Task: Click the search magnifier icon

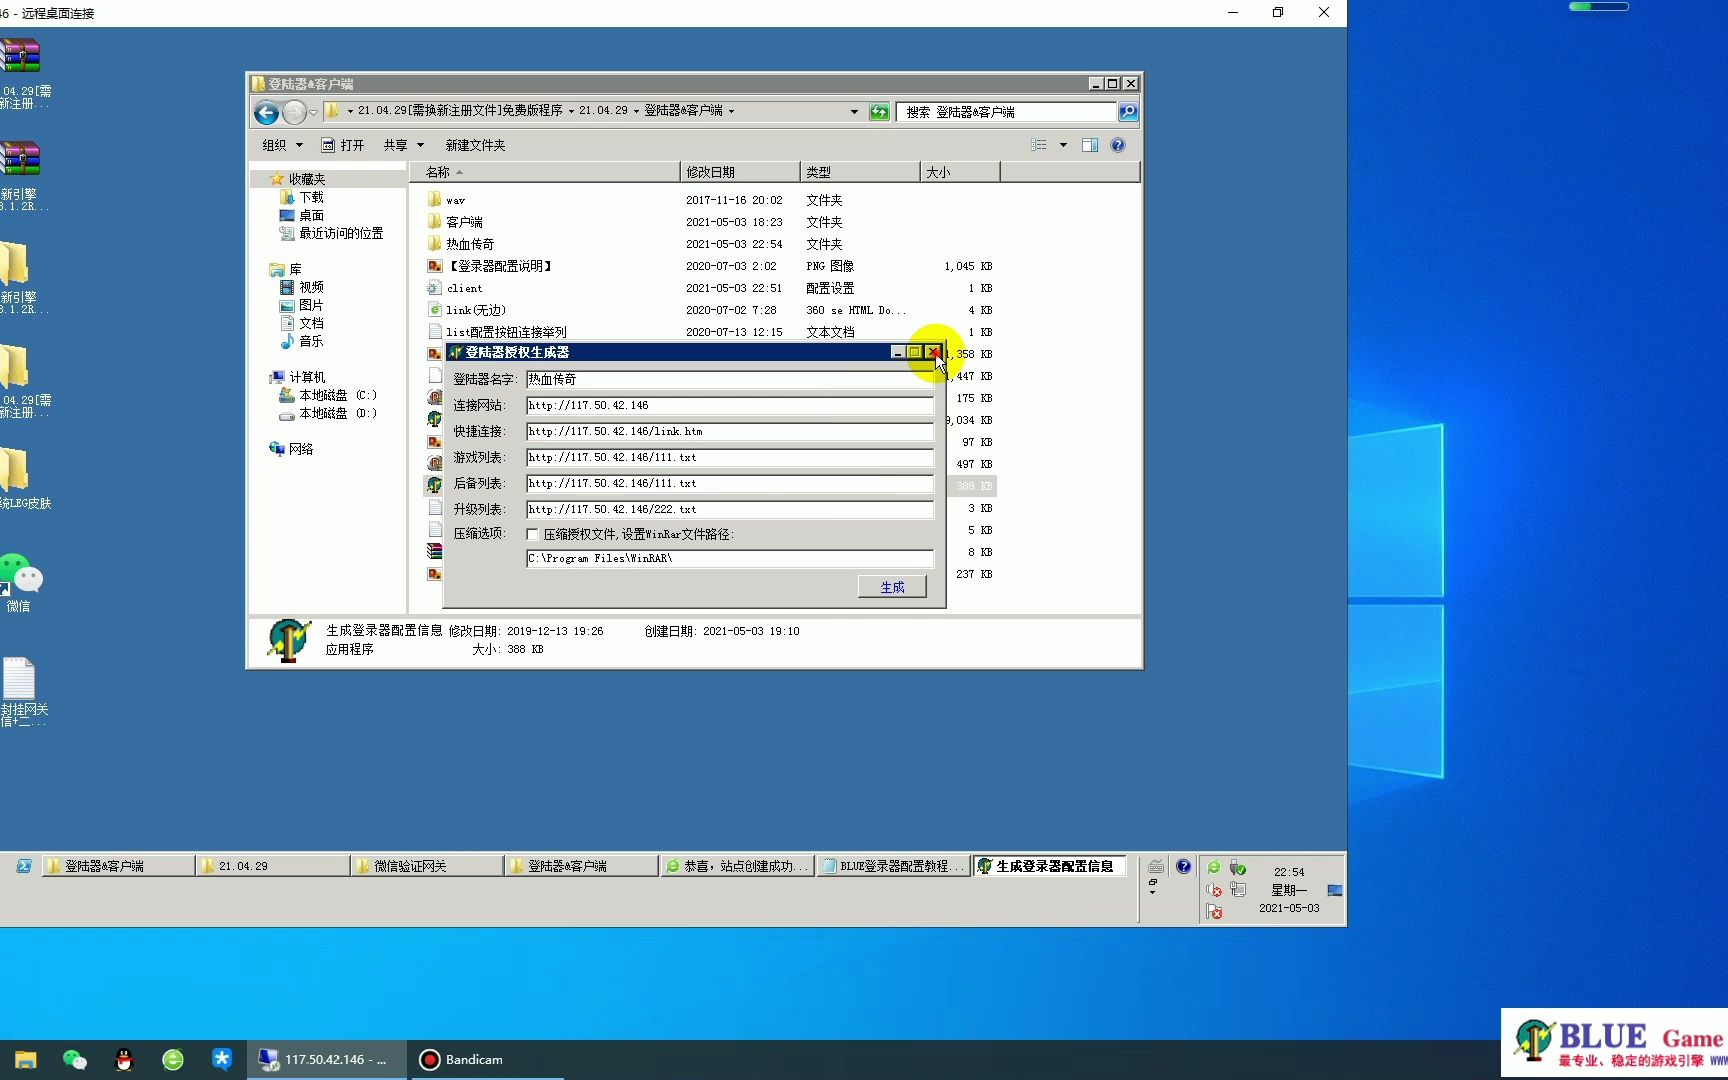Action: pos(1128,112)
